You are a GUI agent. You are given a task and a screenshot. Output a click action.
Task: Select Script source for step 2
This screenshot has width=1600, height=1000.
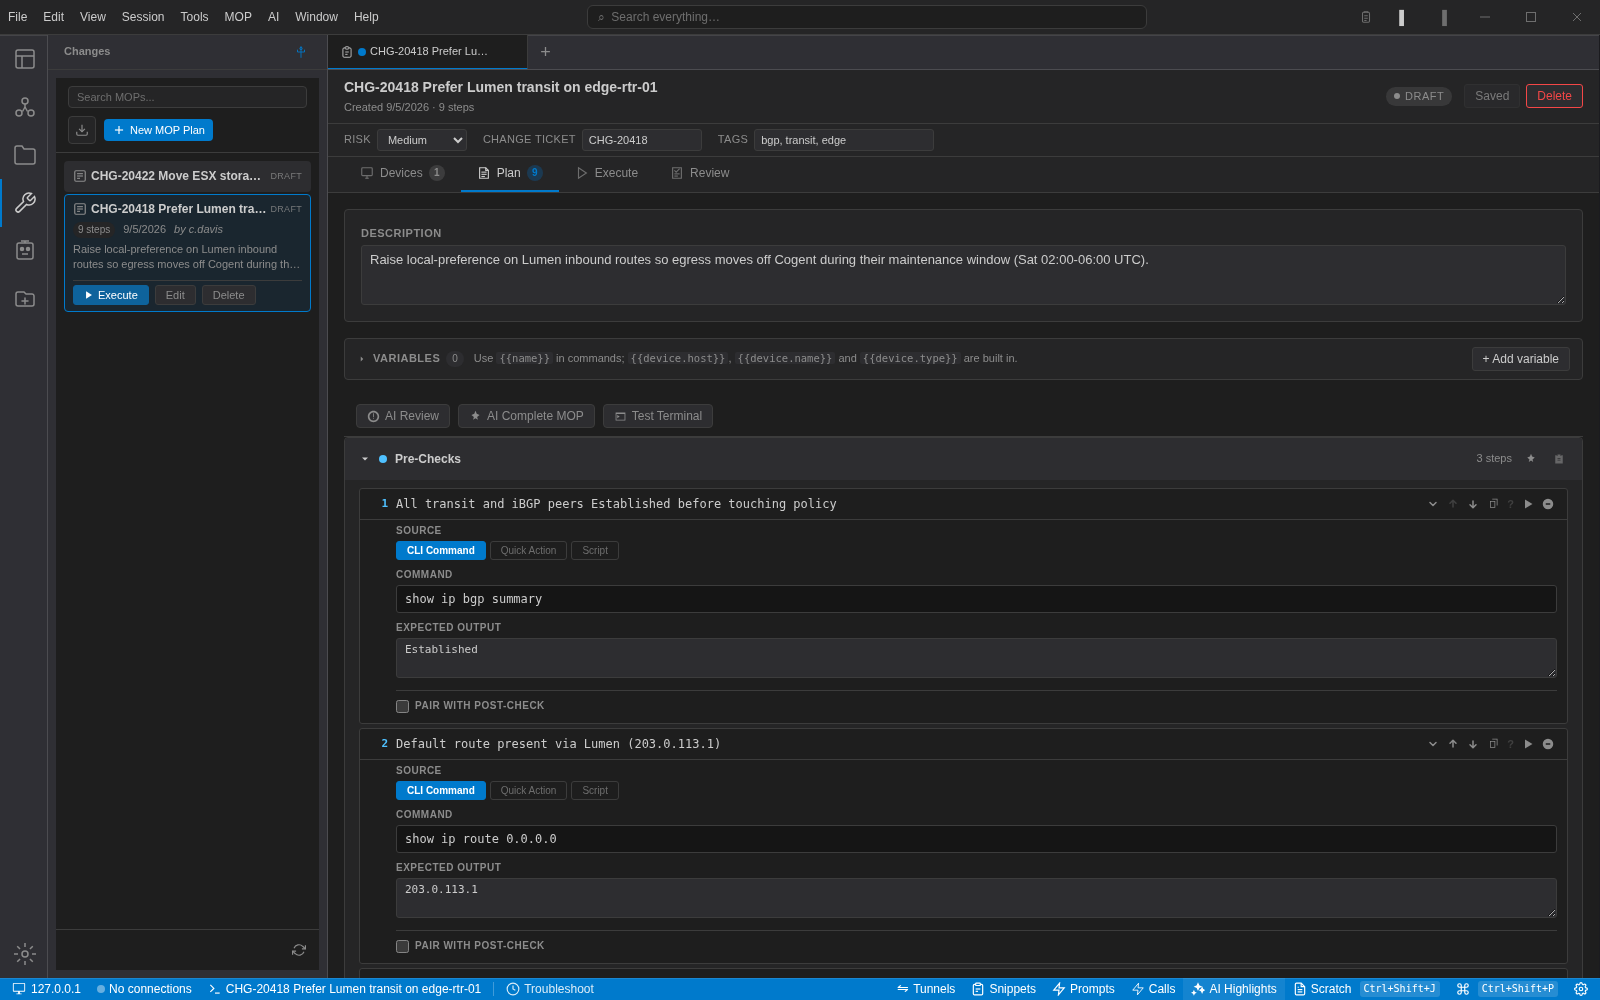(x=595, y=791)
